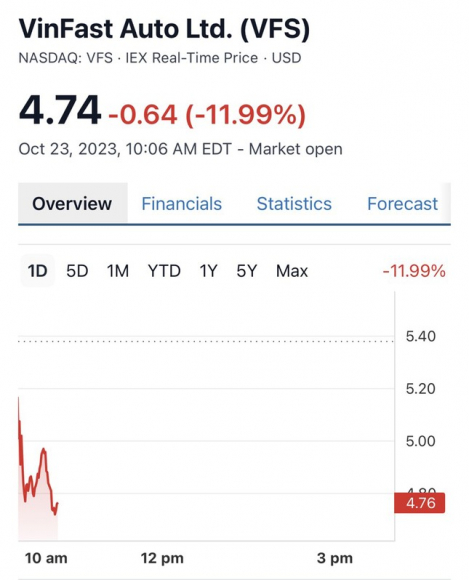Select the Overview tab
The width and height of the screenshot is (469, 580).
tap(72, 204)
